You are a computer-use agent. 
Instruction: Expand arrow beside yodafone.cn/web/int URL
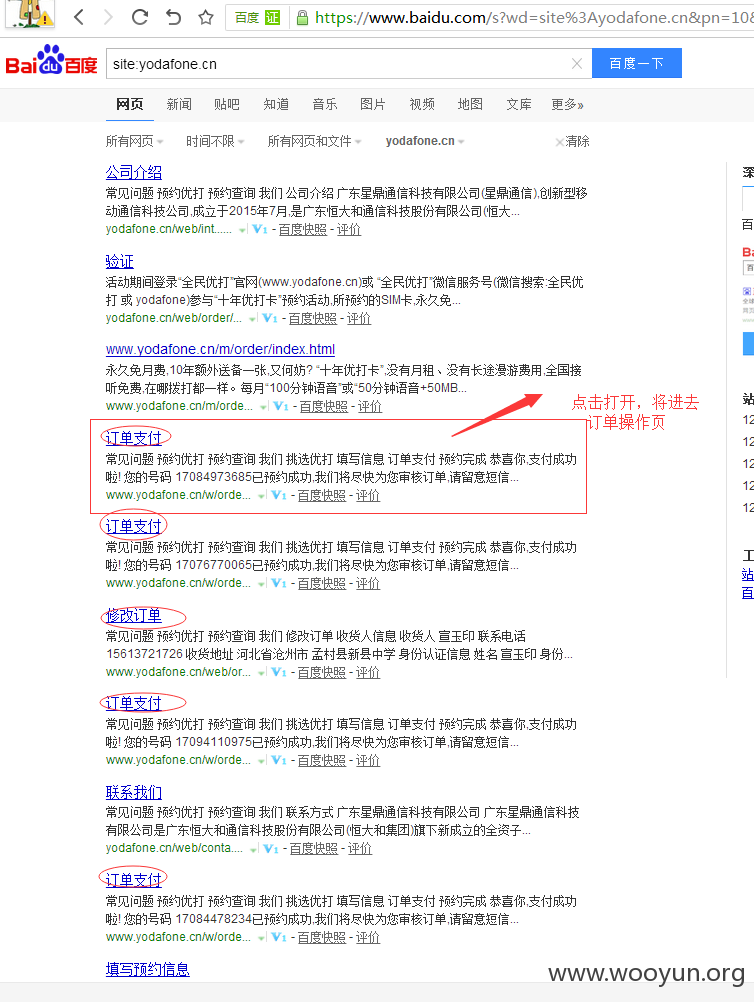click(x=242, y=230)
